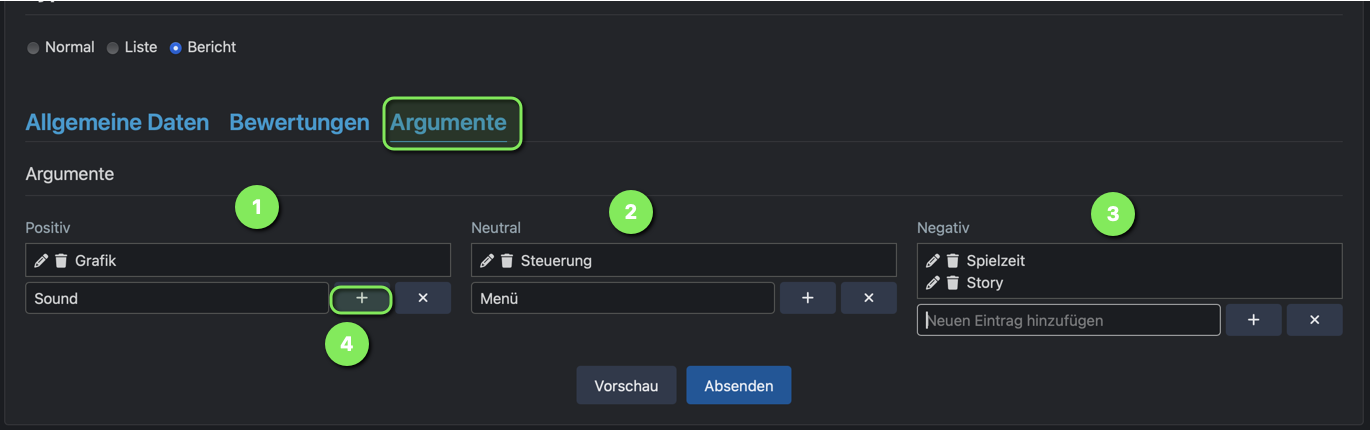Click the pencil icon next to Story
1370x430 pixels.
(x=933, y=283)
